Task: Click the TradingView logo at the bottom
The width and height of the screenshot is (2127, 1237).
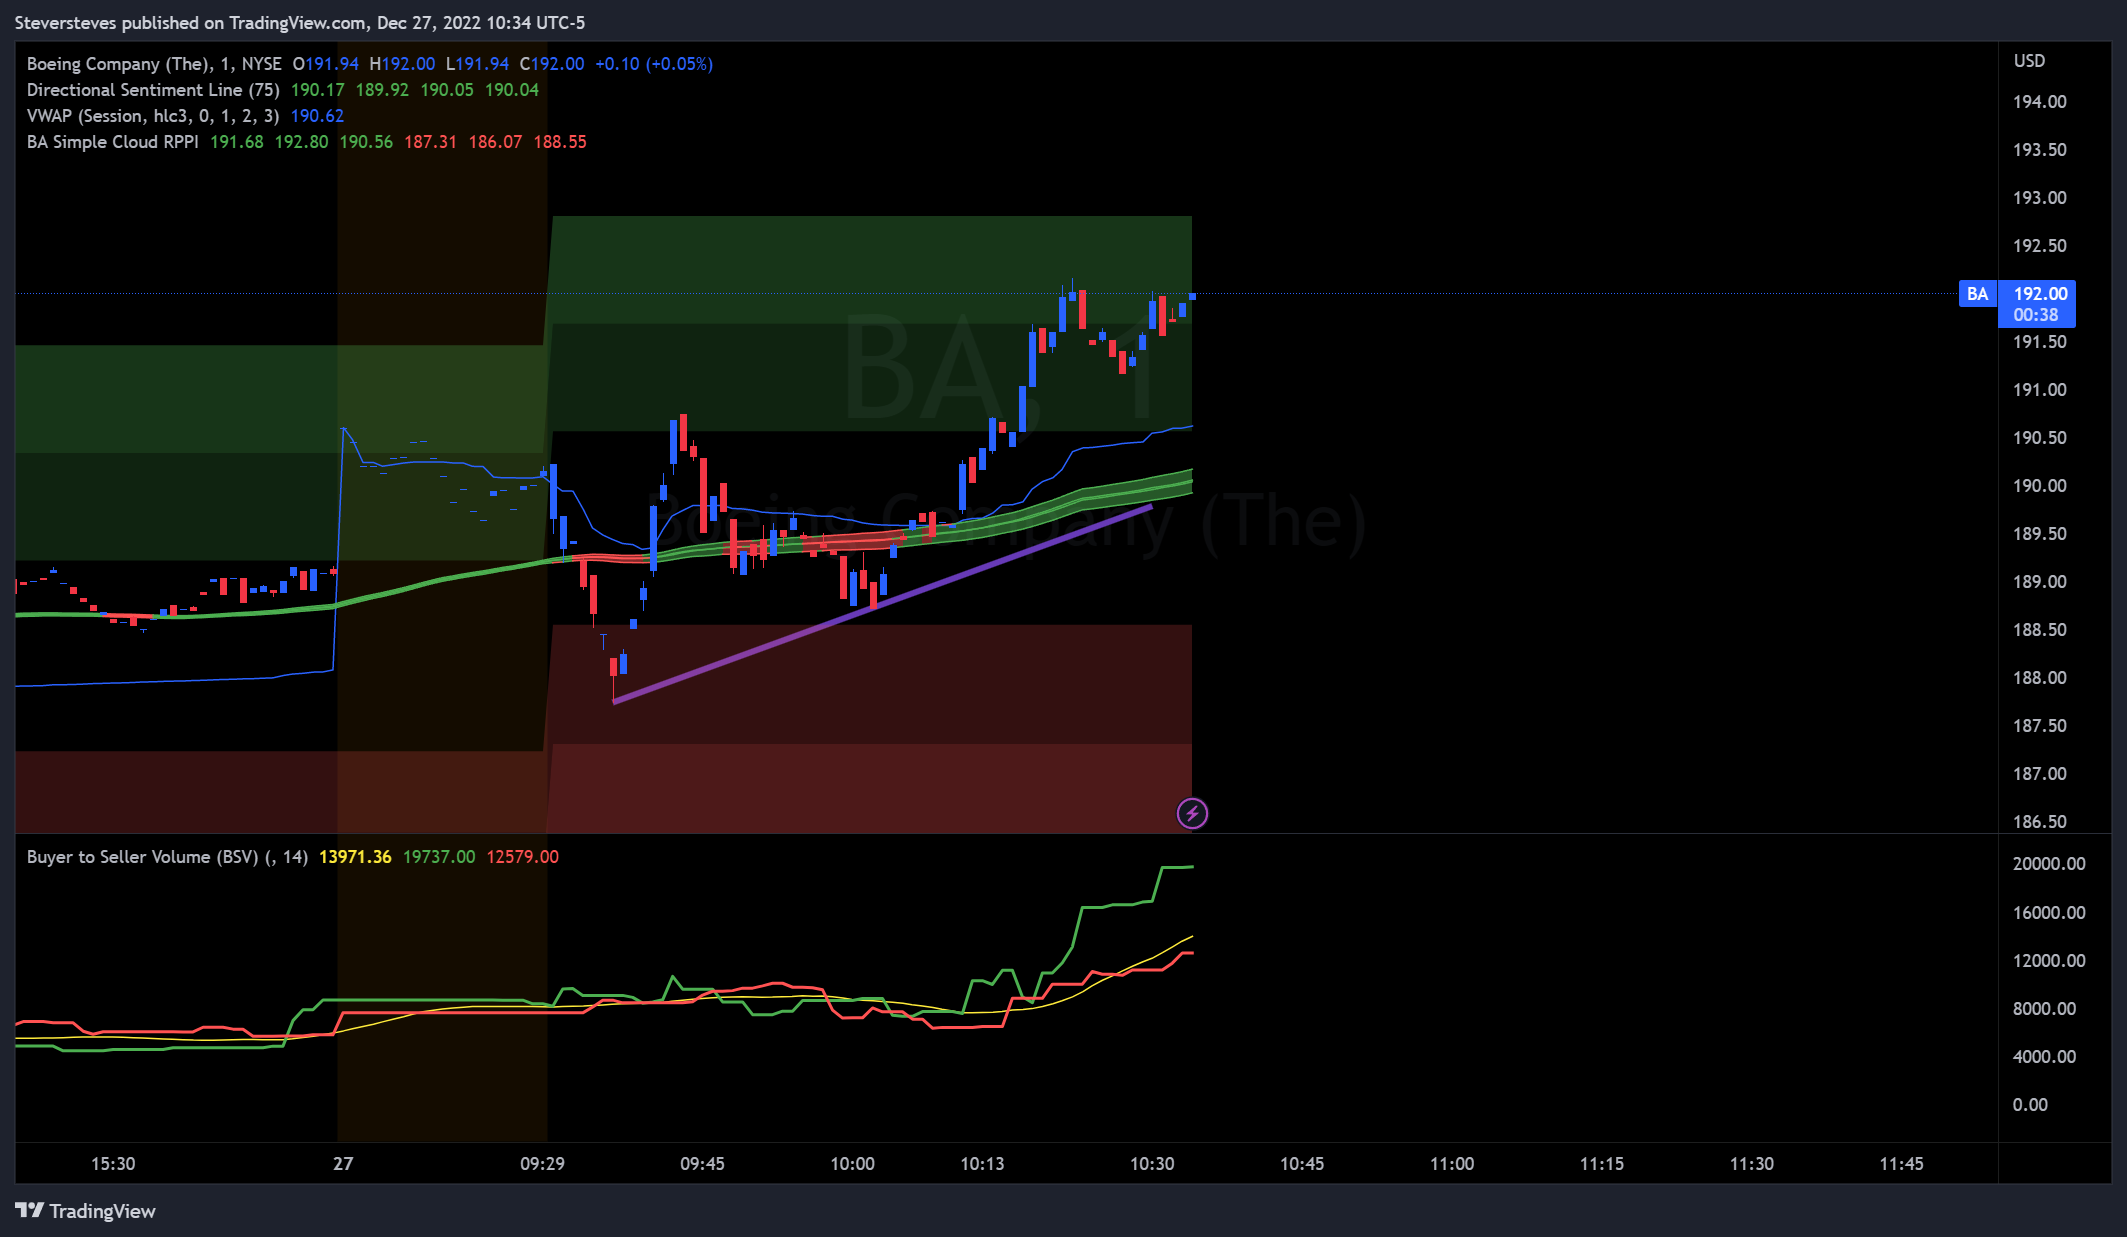Action: tap(85, 1211)
